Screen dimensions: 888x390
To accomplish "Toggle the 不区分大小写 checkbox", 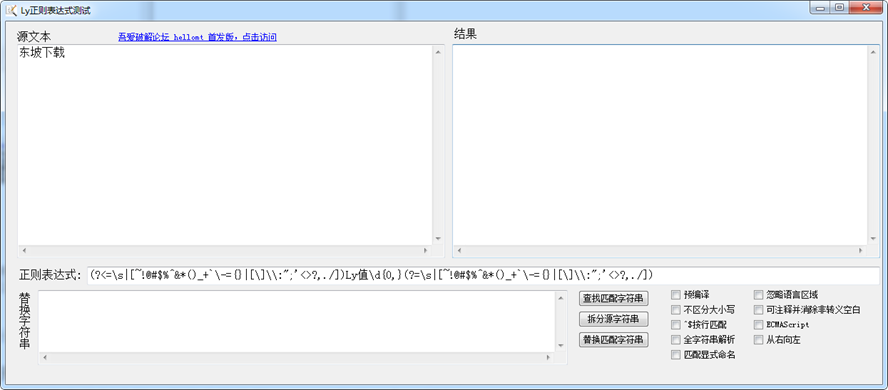I will (676, 310).
